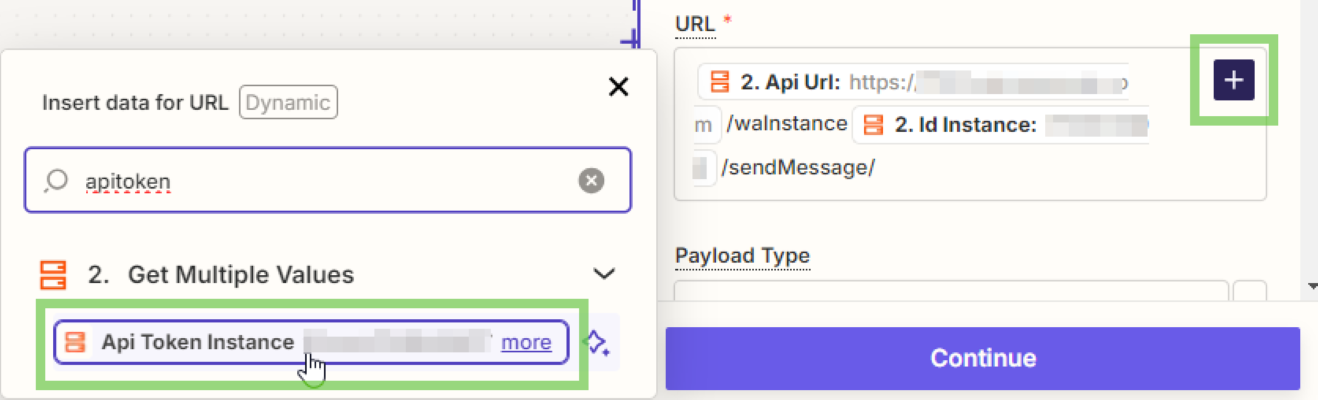
Task: Click the Payload Type label
Action: click(742, 256)
